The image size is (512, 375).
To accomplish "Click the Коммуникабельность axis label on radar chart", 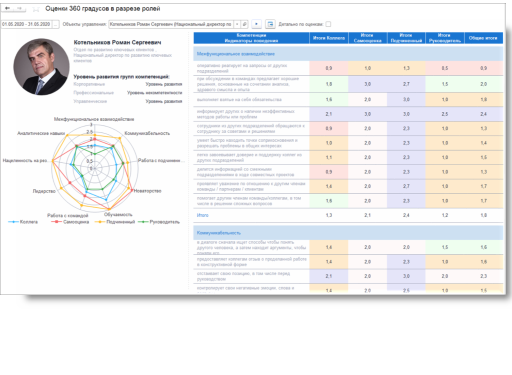I will coord(147,133).
